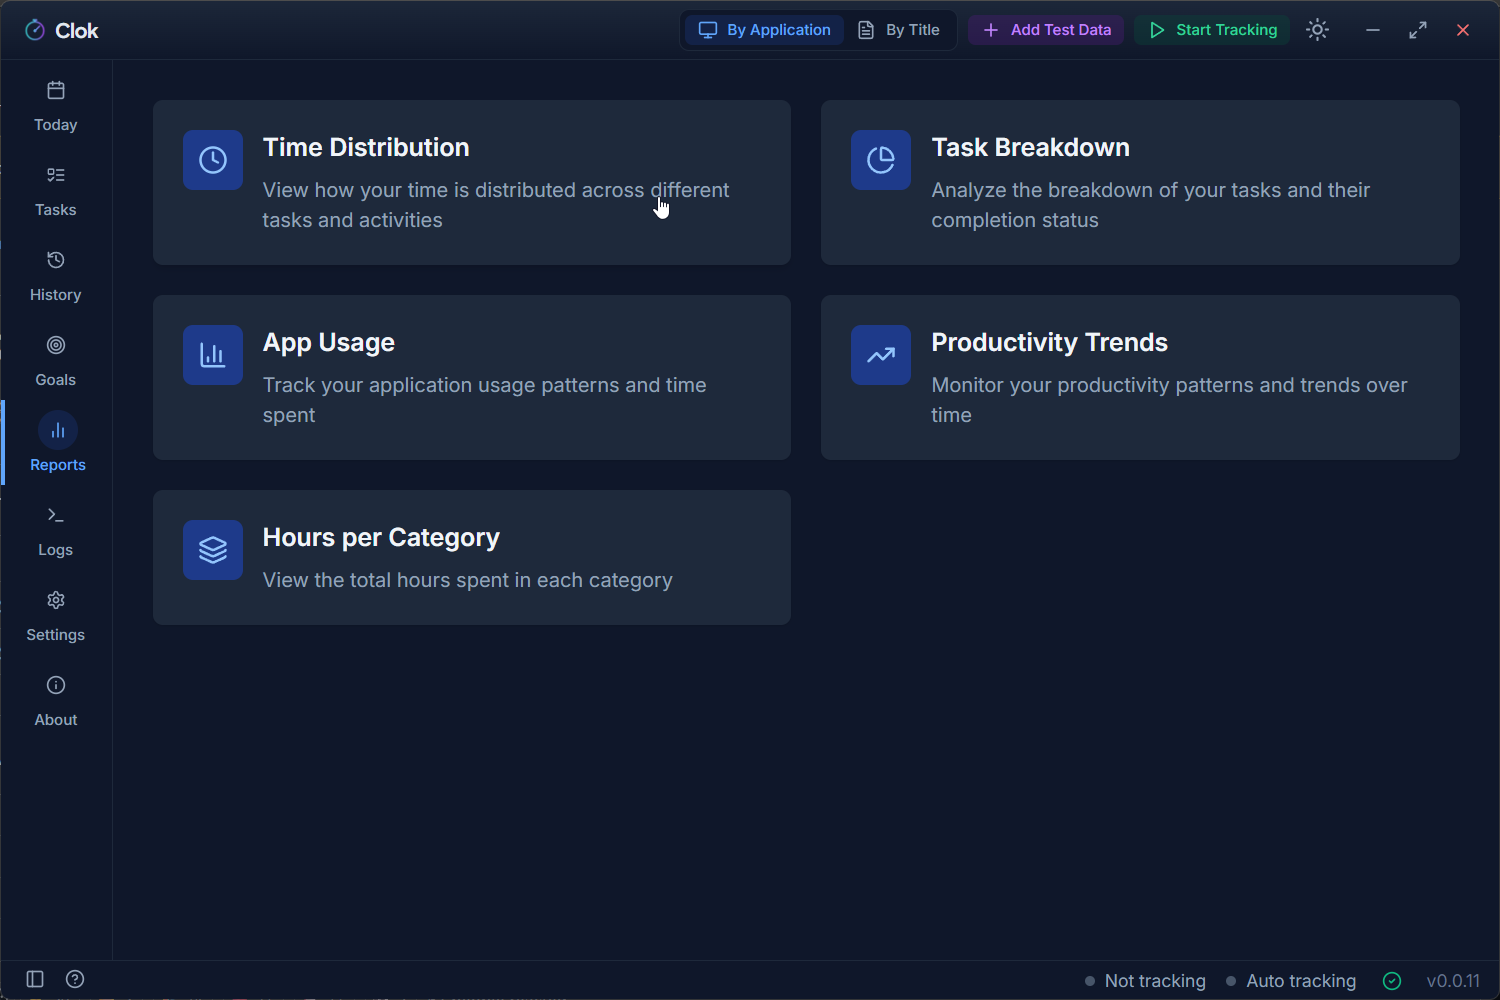Open the Productivity Trends report title
The height and width of the screenshot is (1000, 1500).
click(x=1049, y=343)
